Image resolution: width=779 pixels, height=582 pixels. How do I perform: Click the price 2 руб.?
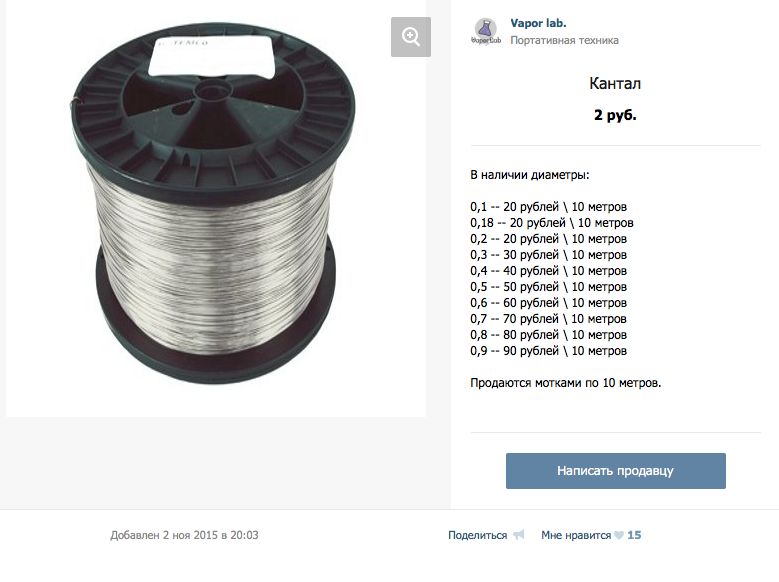click(615, 115)
